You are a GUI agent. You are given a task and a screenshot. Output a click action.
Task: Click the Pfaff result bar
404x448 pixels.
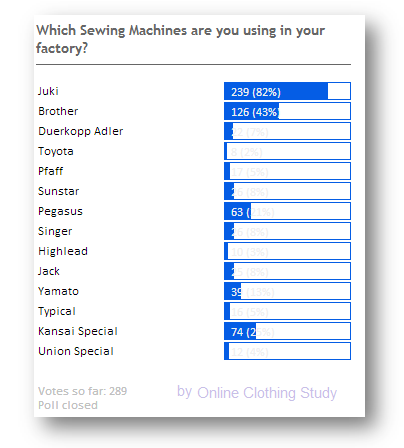pyautogui.click(x=287, y=171)
